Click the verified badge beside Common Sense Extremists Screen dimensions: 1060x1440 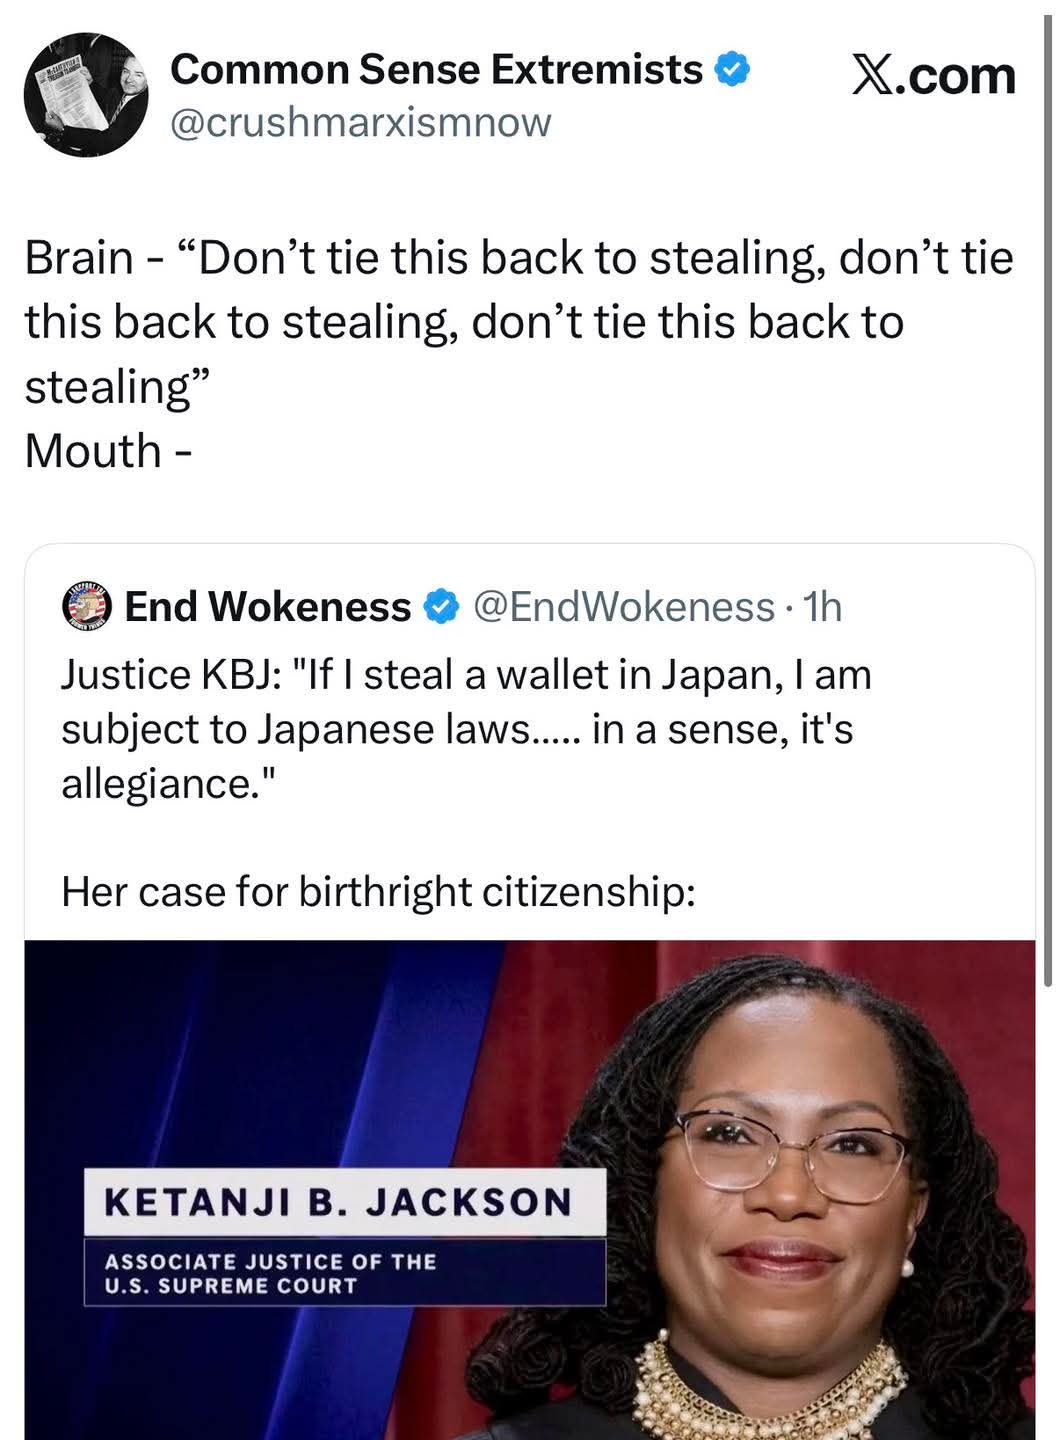point(733,69)
